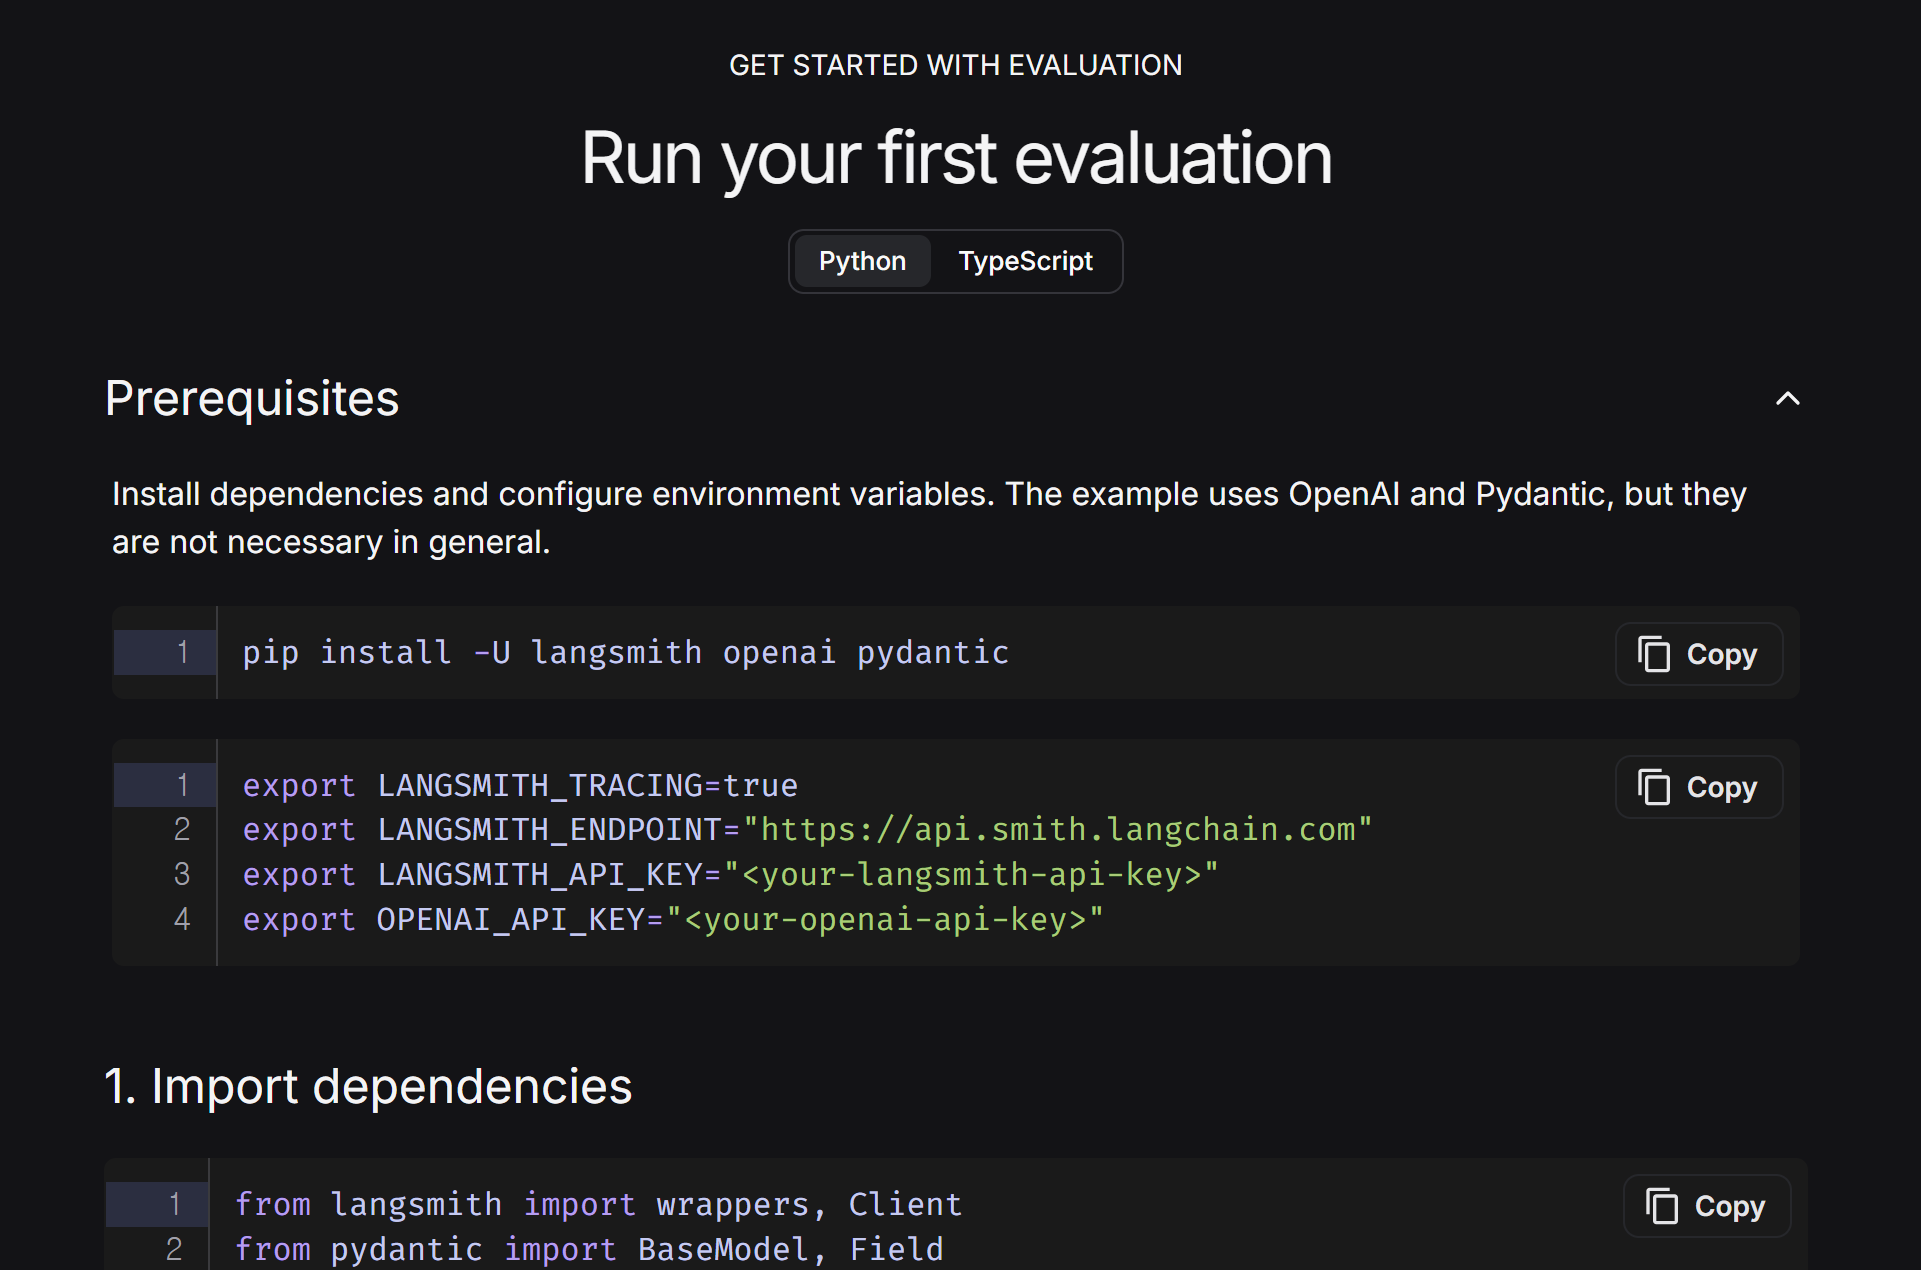Click line number 2 in export block

[x=181, y=830]
